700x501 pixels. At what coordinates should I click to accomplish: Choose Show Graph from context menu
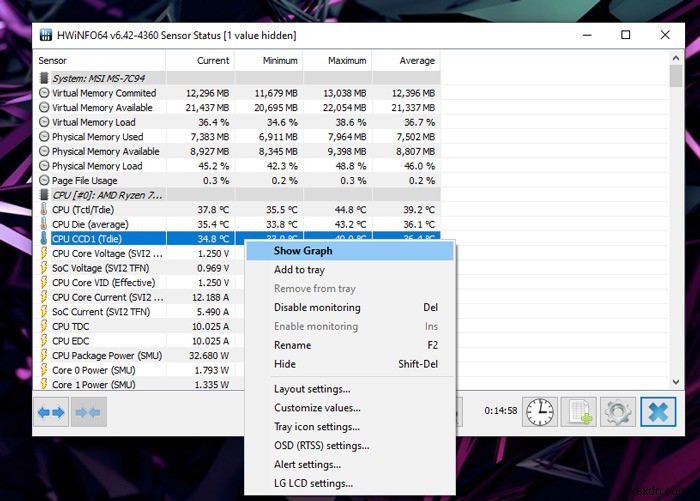coord(350,250)
